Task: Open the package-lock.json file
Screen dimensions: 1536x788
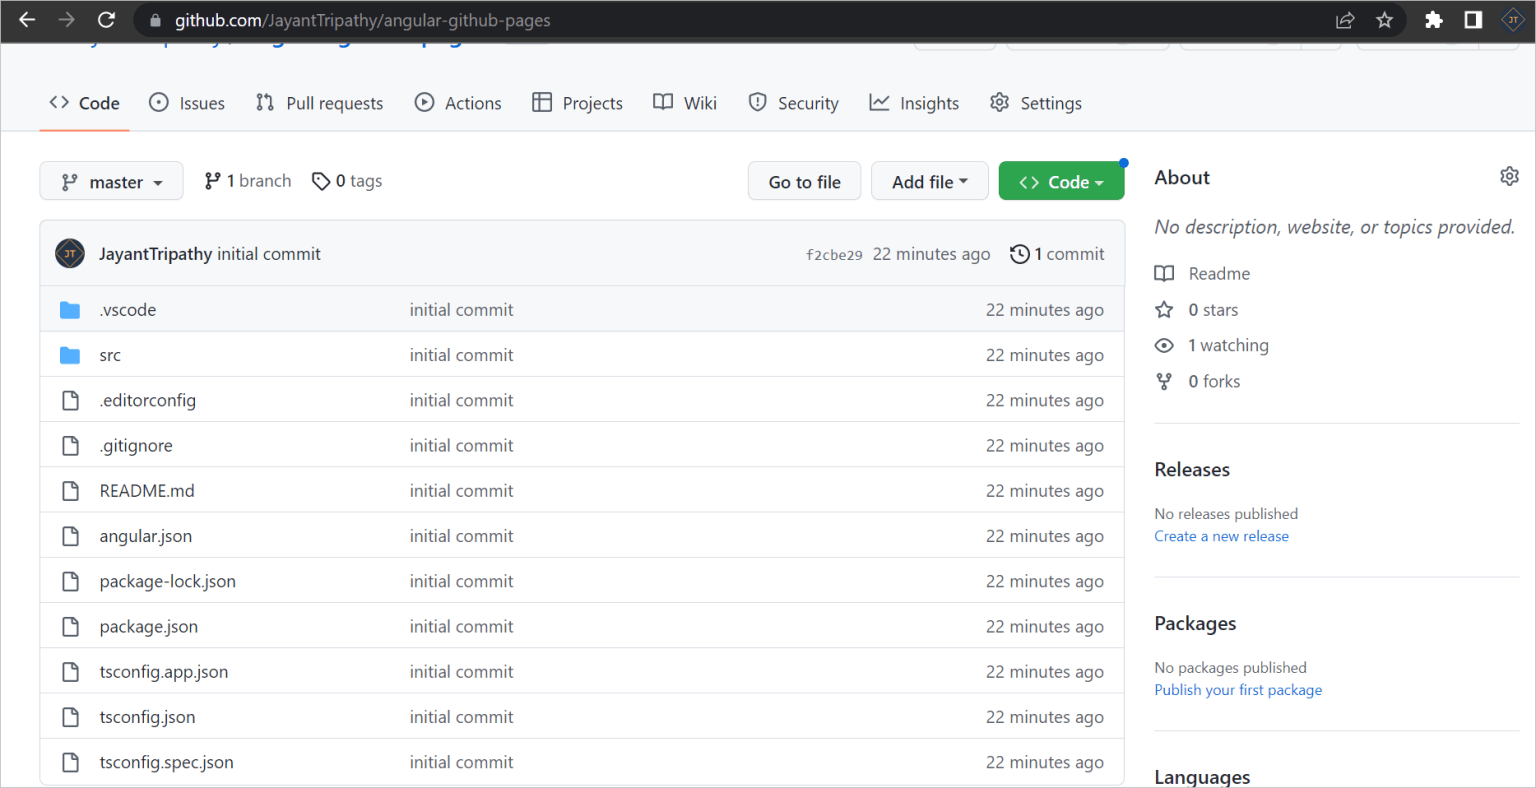Action: click(x=168, y=581)
